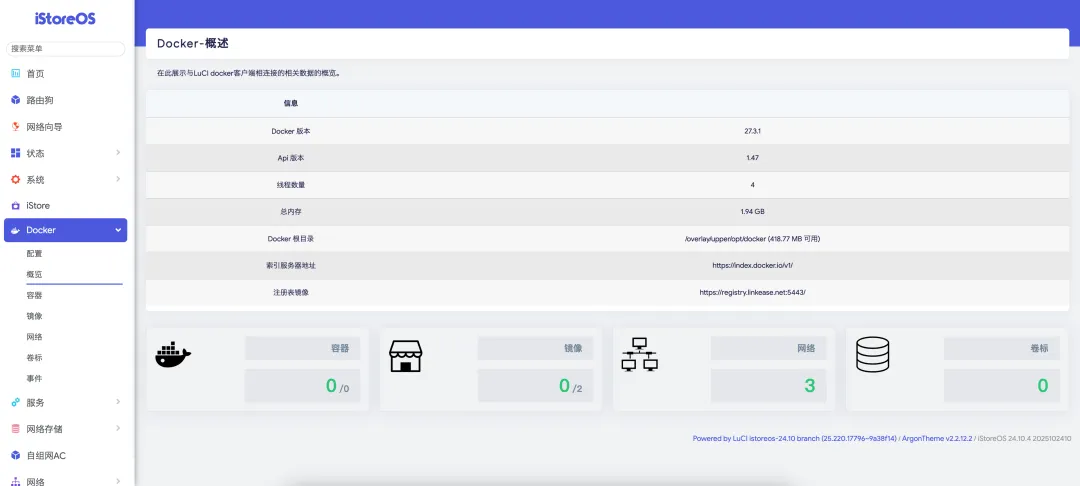Click https://index.docker.io/v1/ address
1080x486 pixels.
(752, 265)
